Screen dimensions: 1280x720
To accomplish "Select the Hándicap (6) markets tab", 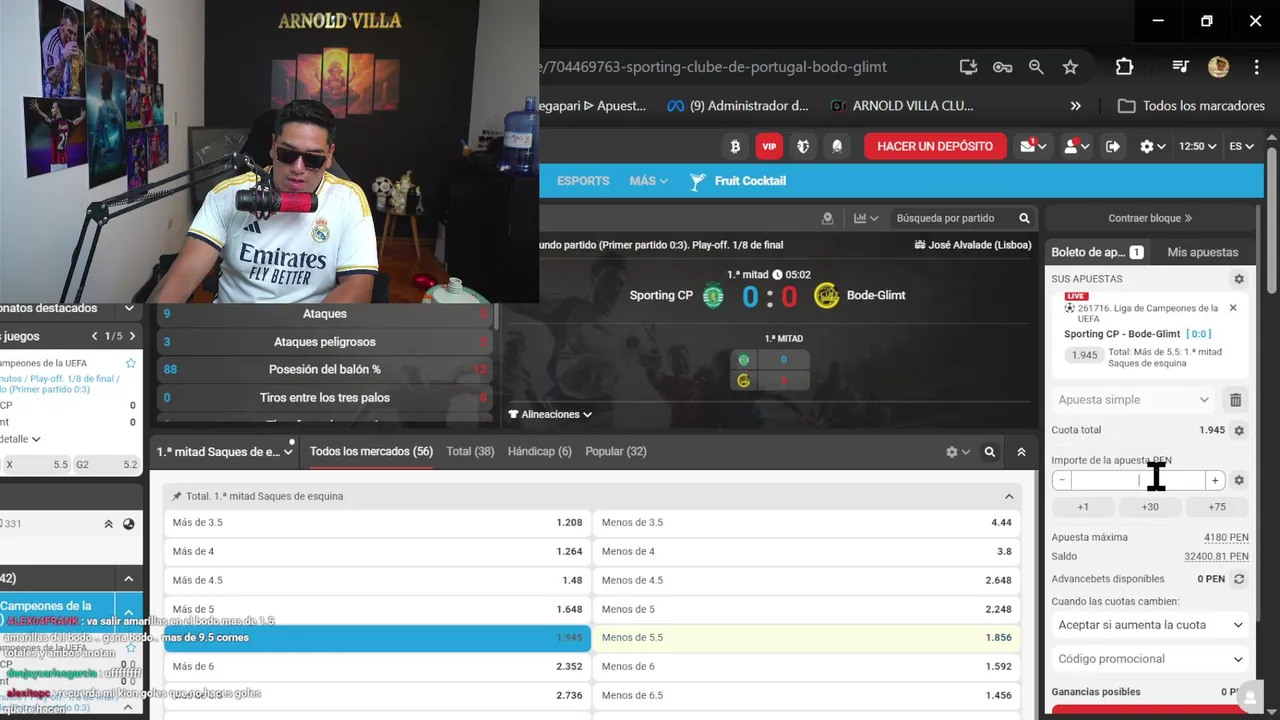I will click(539, 452).
